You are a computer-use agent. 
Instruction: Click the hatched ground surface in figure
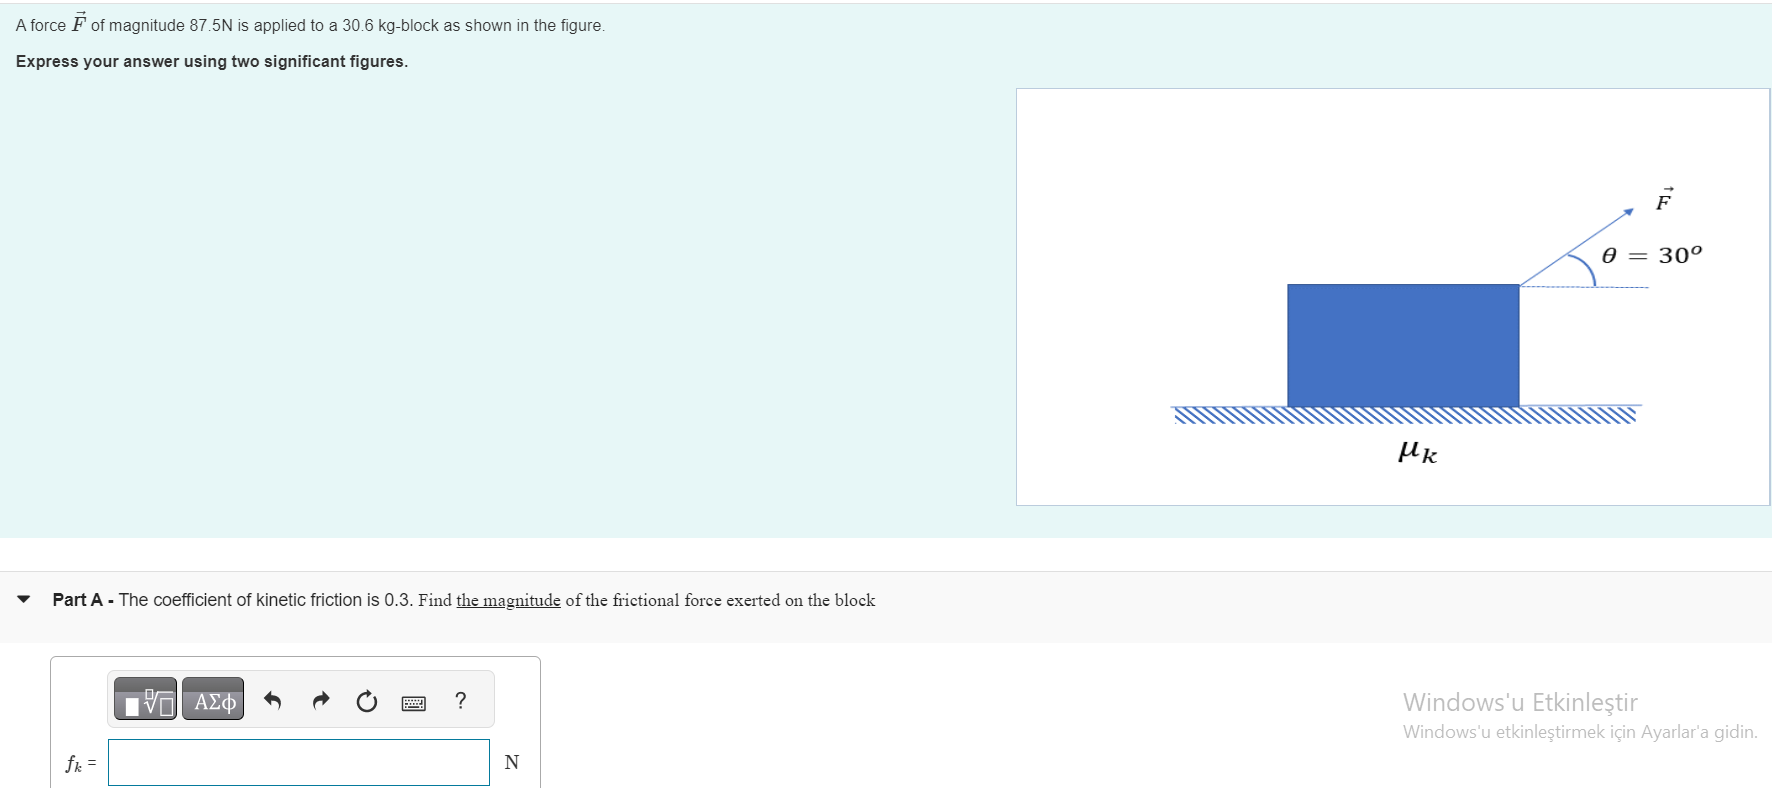click(x=1406, y=415)
